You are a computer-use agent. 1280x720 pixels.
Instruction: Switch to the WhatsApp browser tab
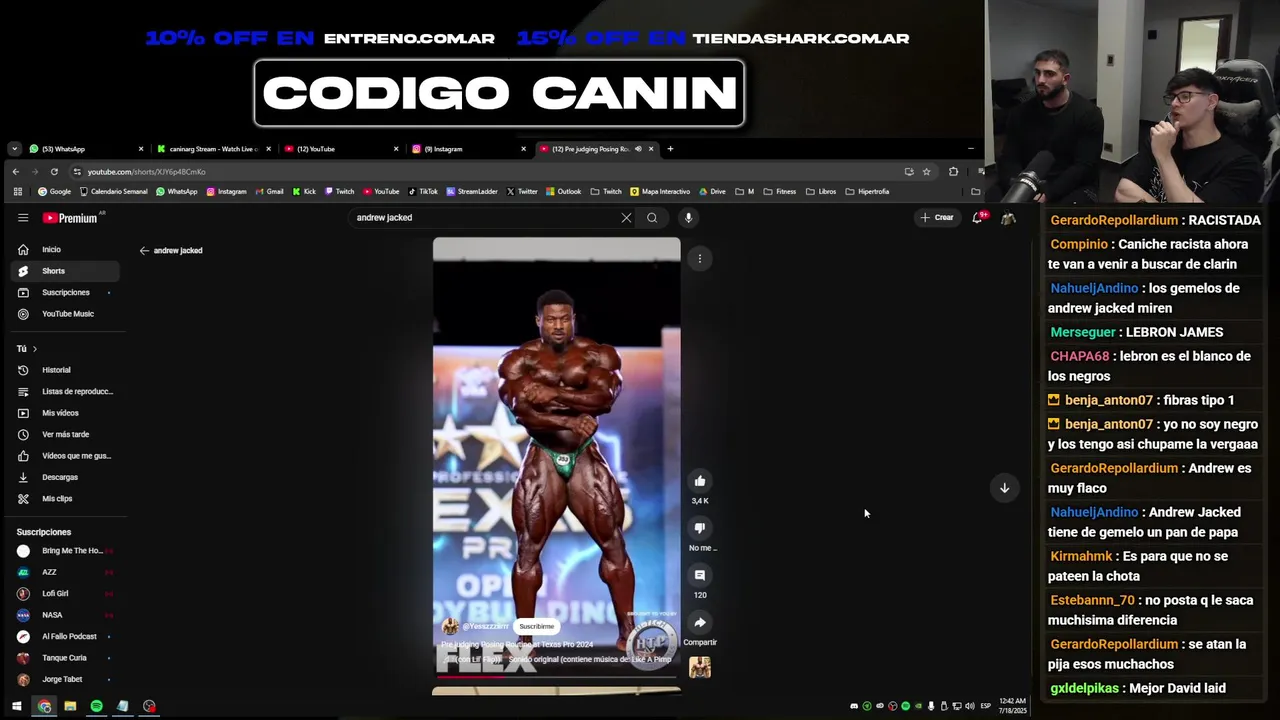pyautogui.click(x=84, y=149)
